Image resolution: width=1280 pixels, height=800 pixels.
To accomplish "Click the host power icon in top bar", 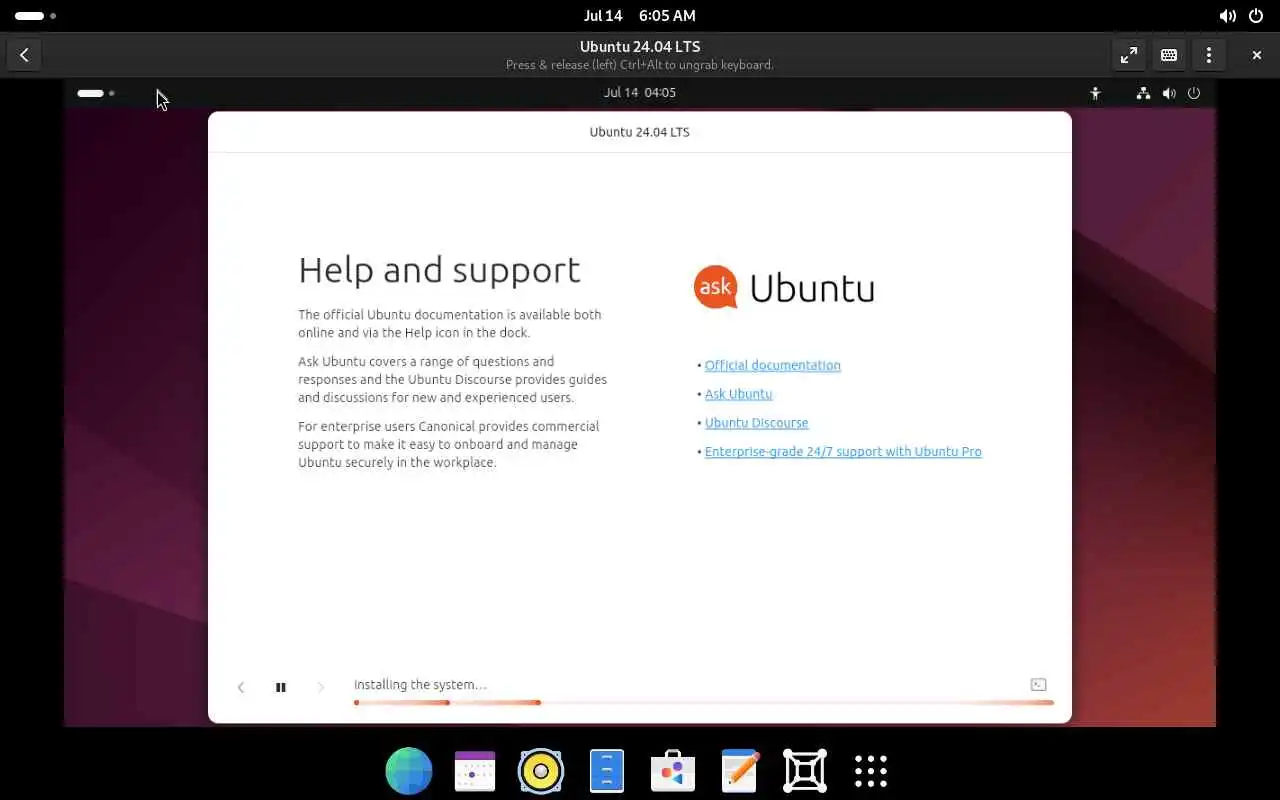I will pos(1256,16).
